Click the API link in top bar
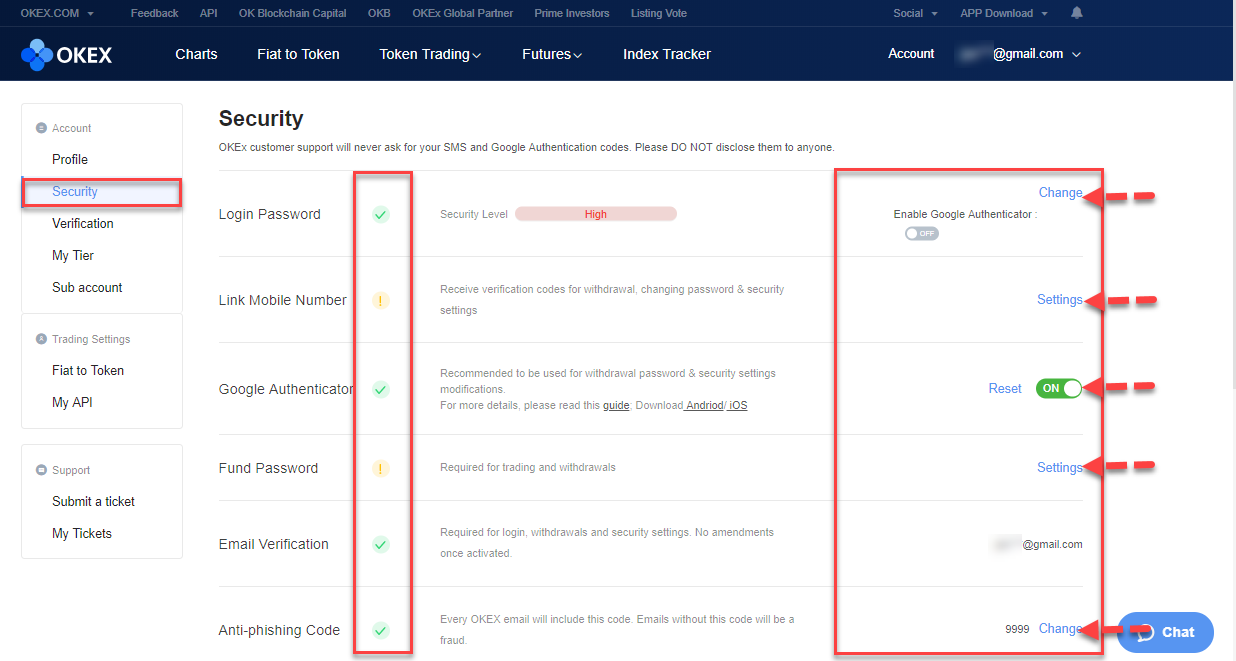Viewport: 1236px width, 661px height. [209, 13]
